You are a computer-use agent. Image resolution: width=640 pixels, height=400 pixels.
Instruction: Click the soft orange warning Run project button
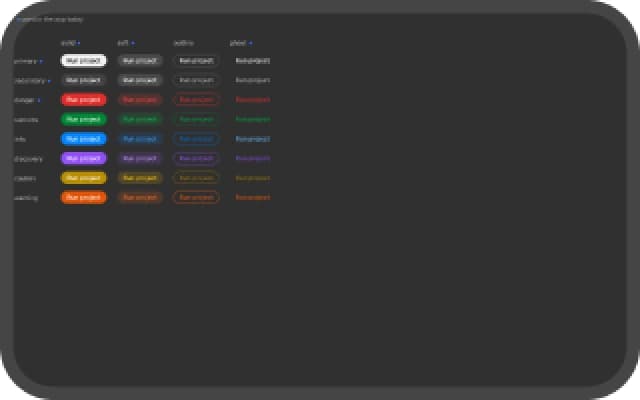(x=140, y=197)
